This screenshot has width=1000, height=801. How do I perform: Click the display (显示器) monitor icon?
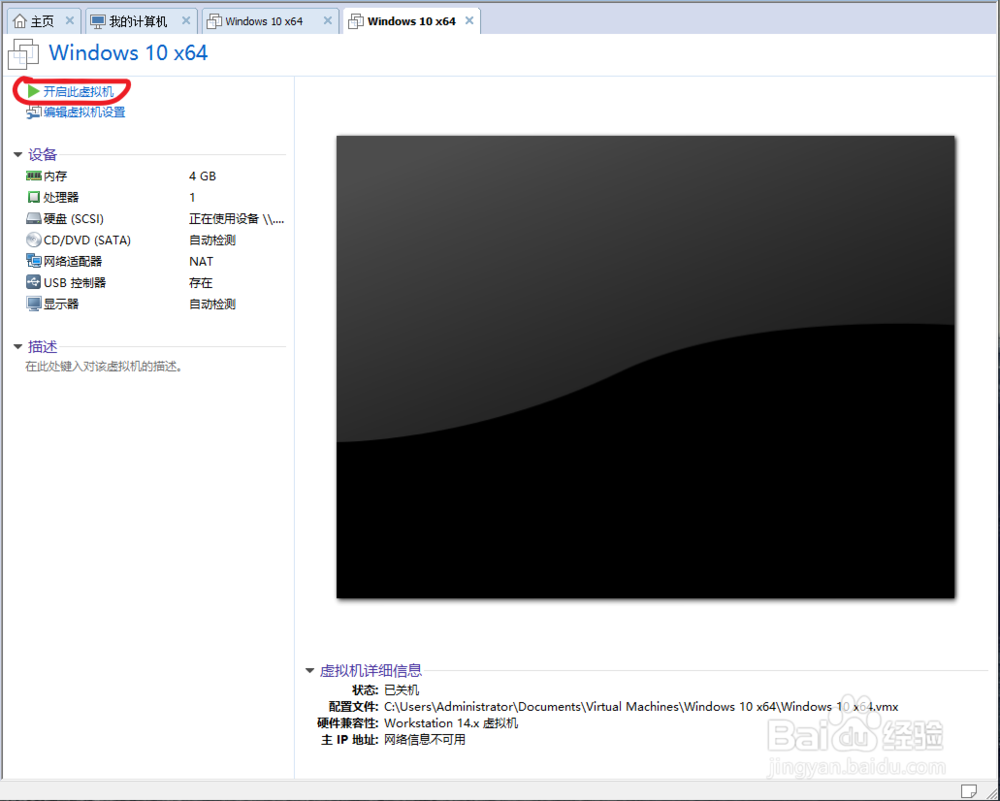pos(33,304)
